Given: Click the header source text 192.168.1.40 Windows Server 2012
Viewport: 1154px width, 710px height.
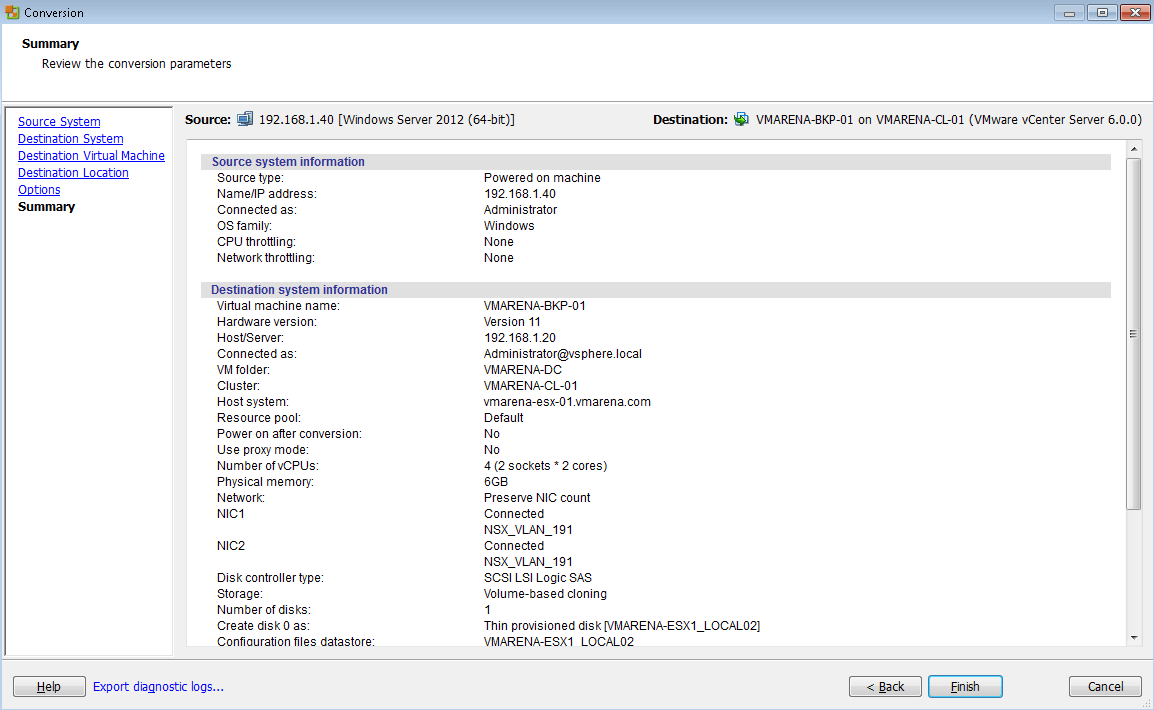Looking at the screenshot, I should coord(386,119).
